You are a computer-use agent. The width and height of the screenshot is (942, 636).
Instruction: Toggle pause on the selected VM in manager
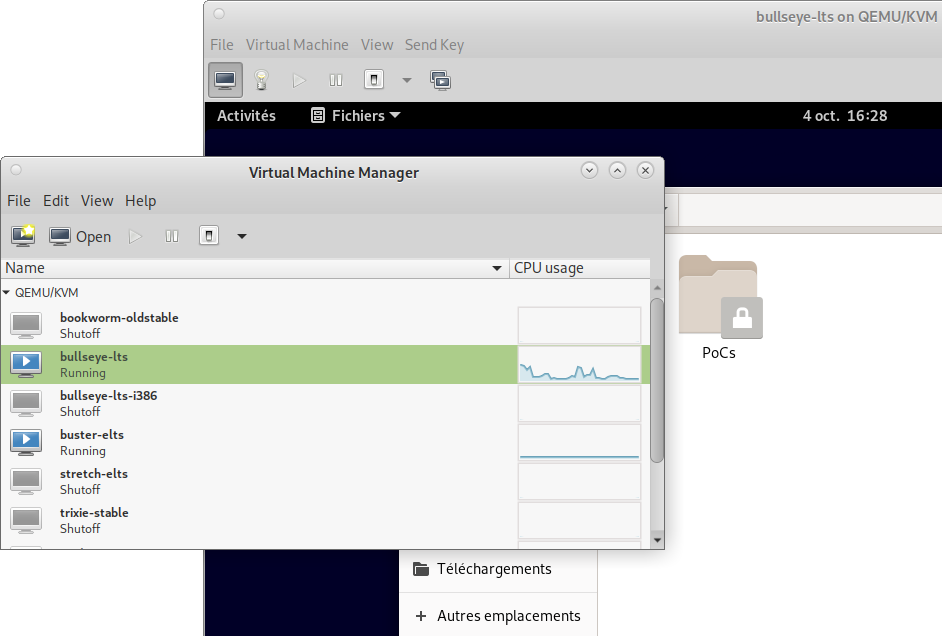point(171,235)
